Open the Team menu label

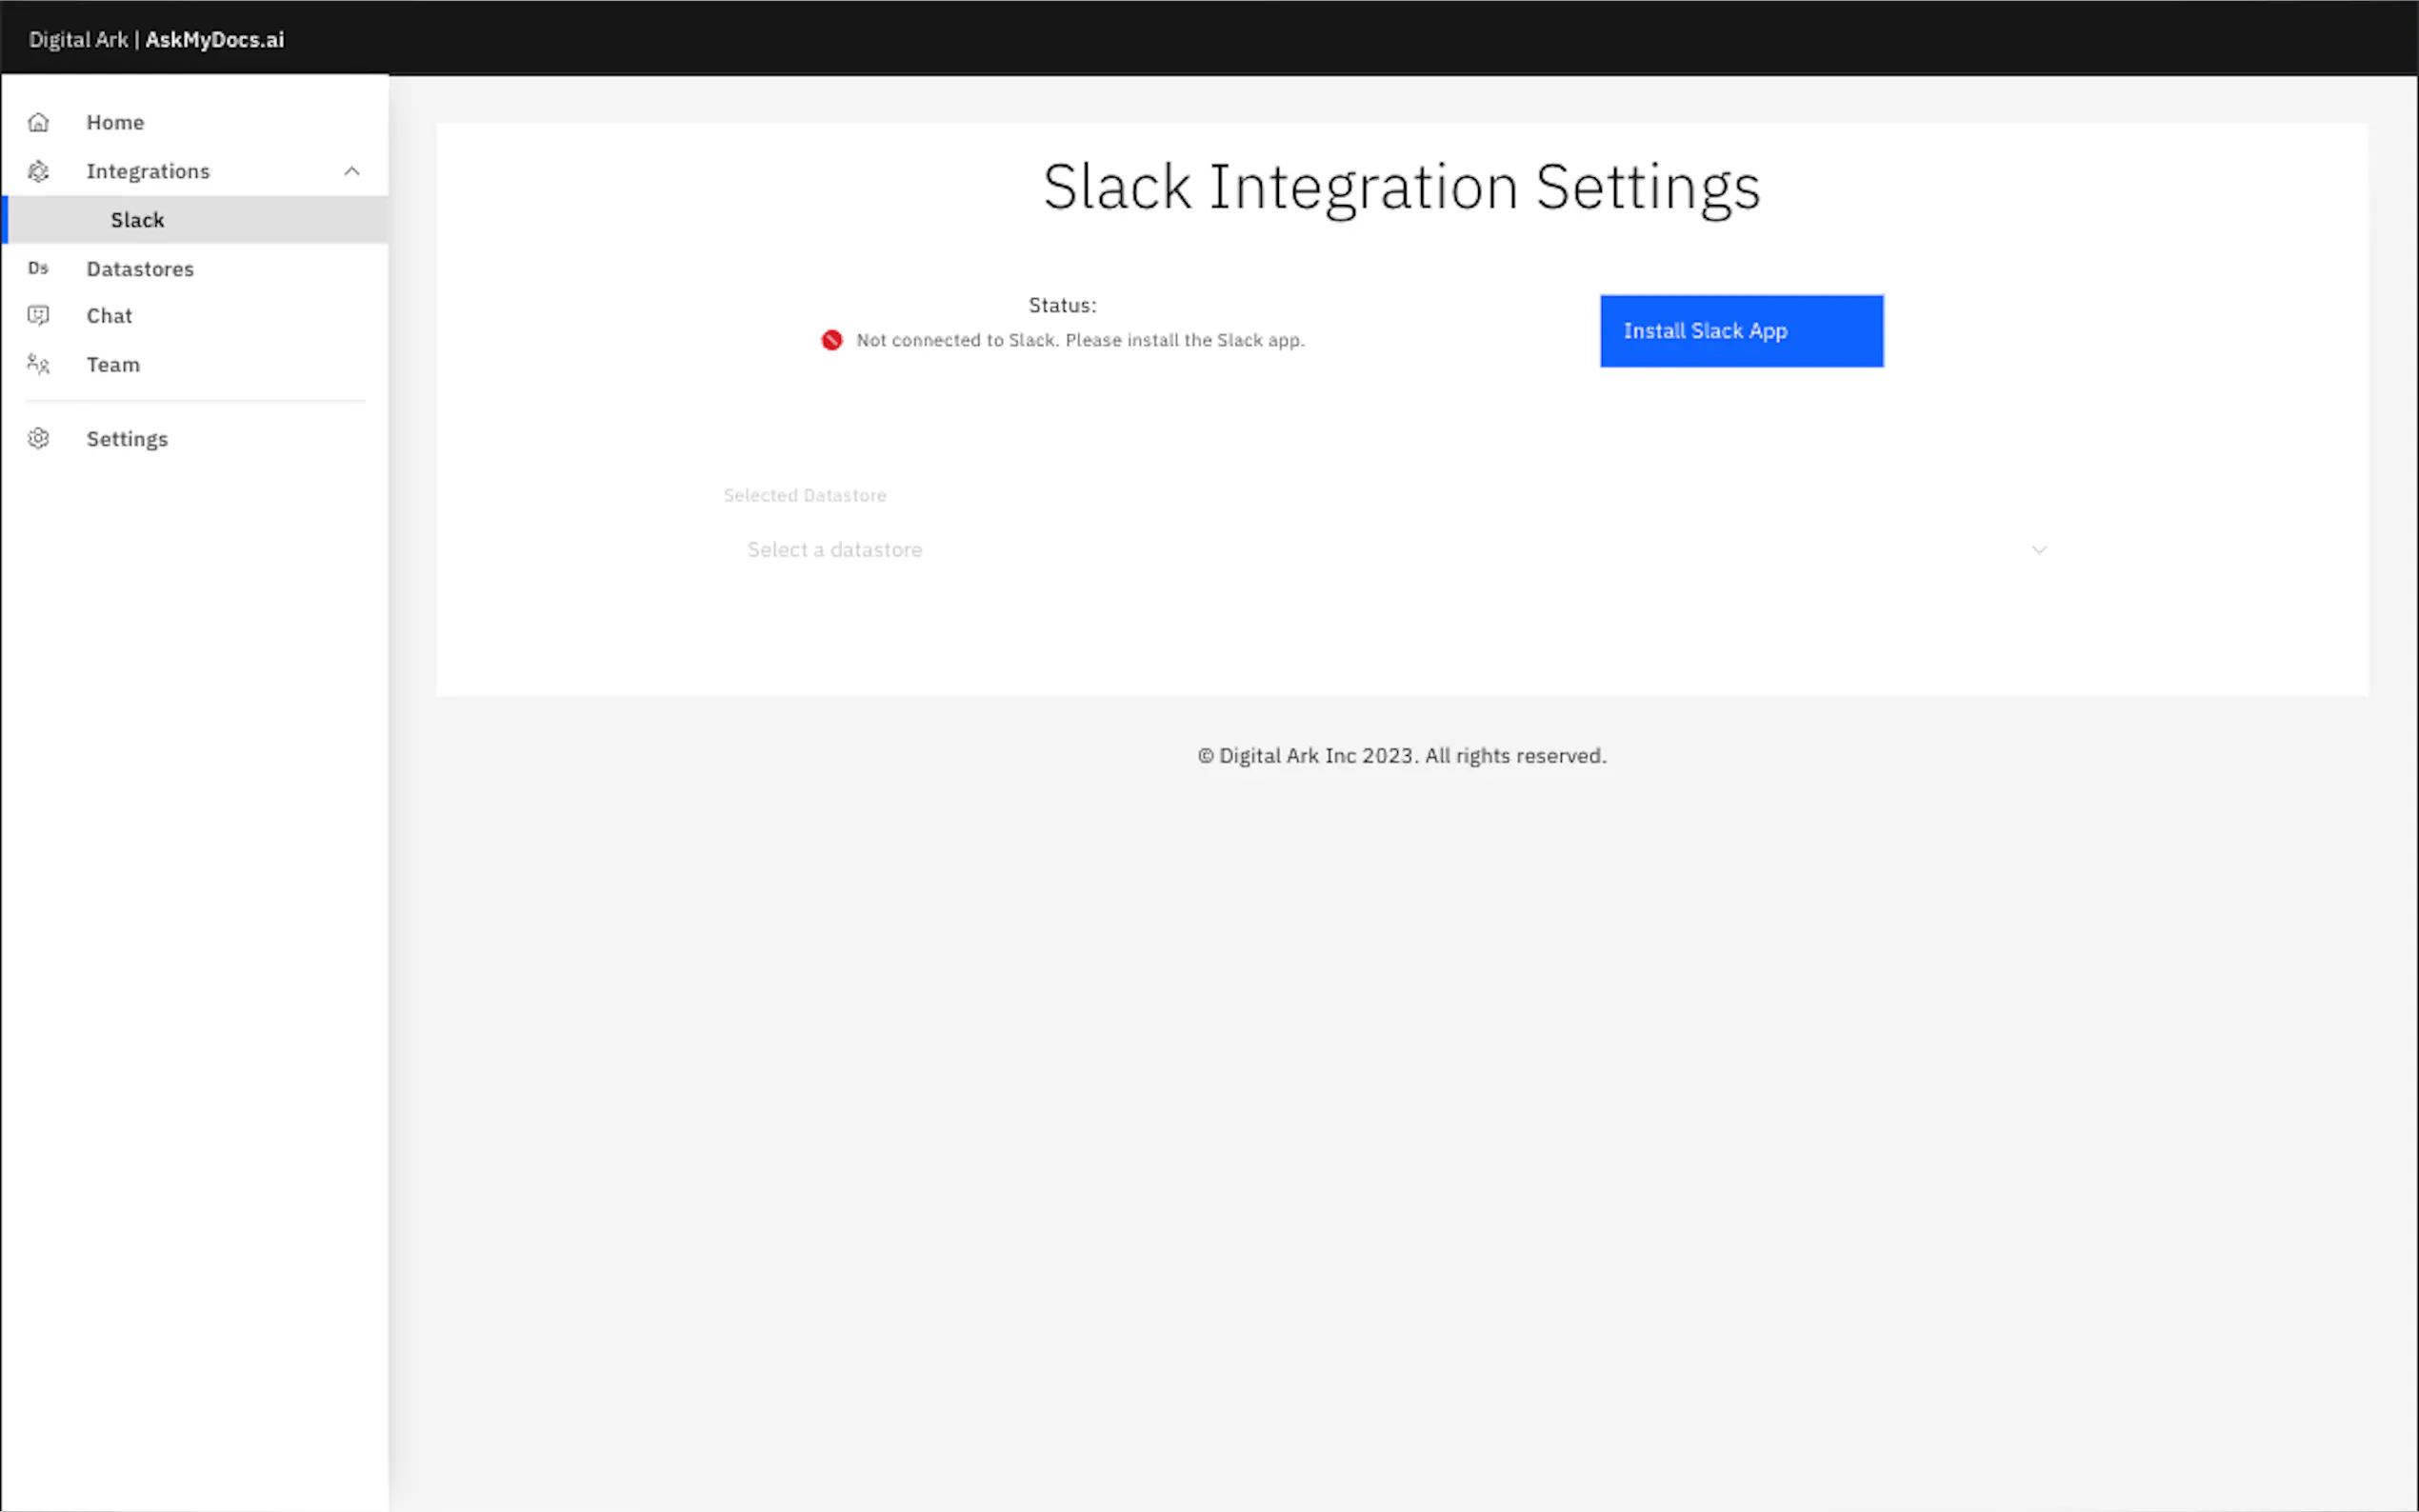[x=113, y=365]
